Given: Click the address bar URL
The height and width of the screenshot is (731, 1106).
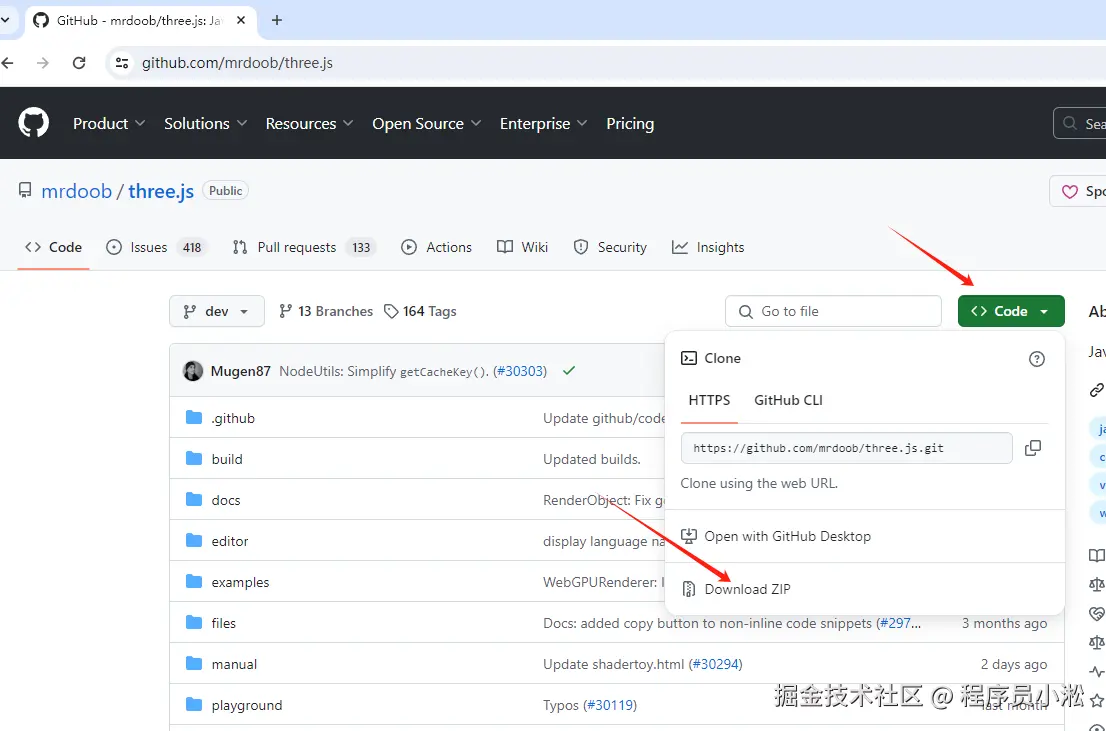Looking at the screenshot, I should click(x=237, y=63).
